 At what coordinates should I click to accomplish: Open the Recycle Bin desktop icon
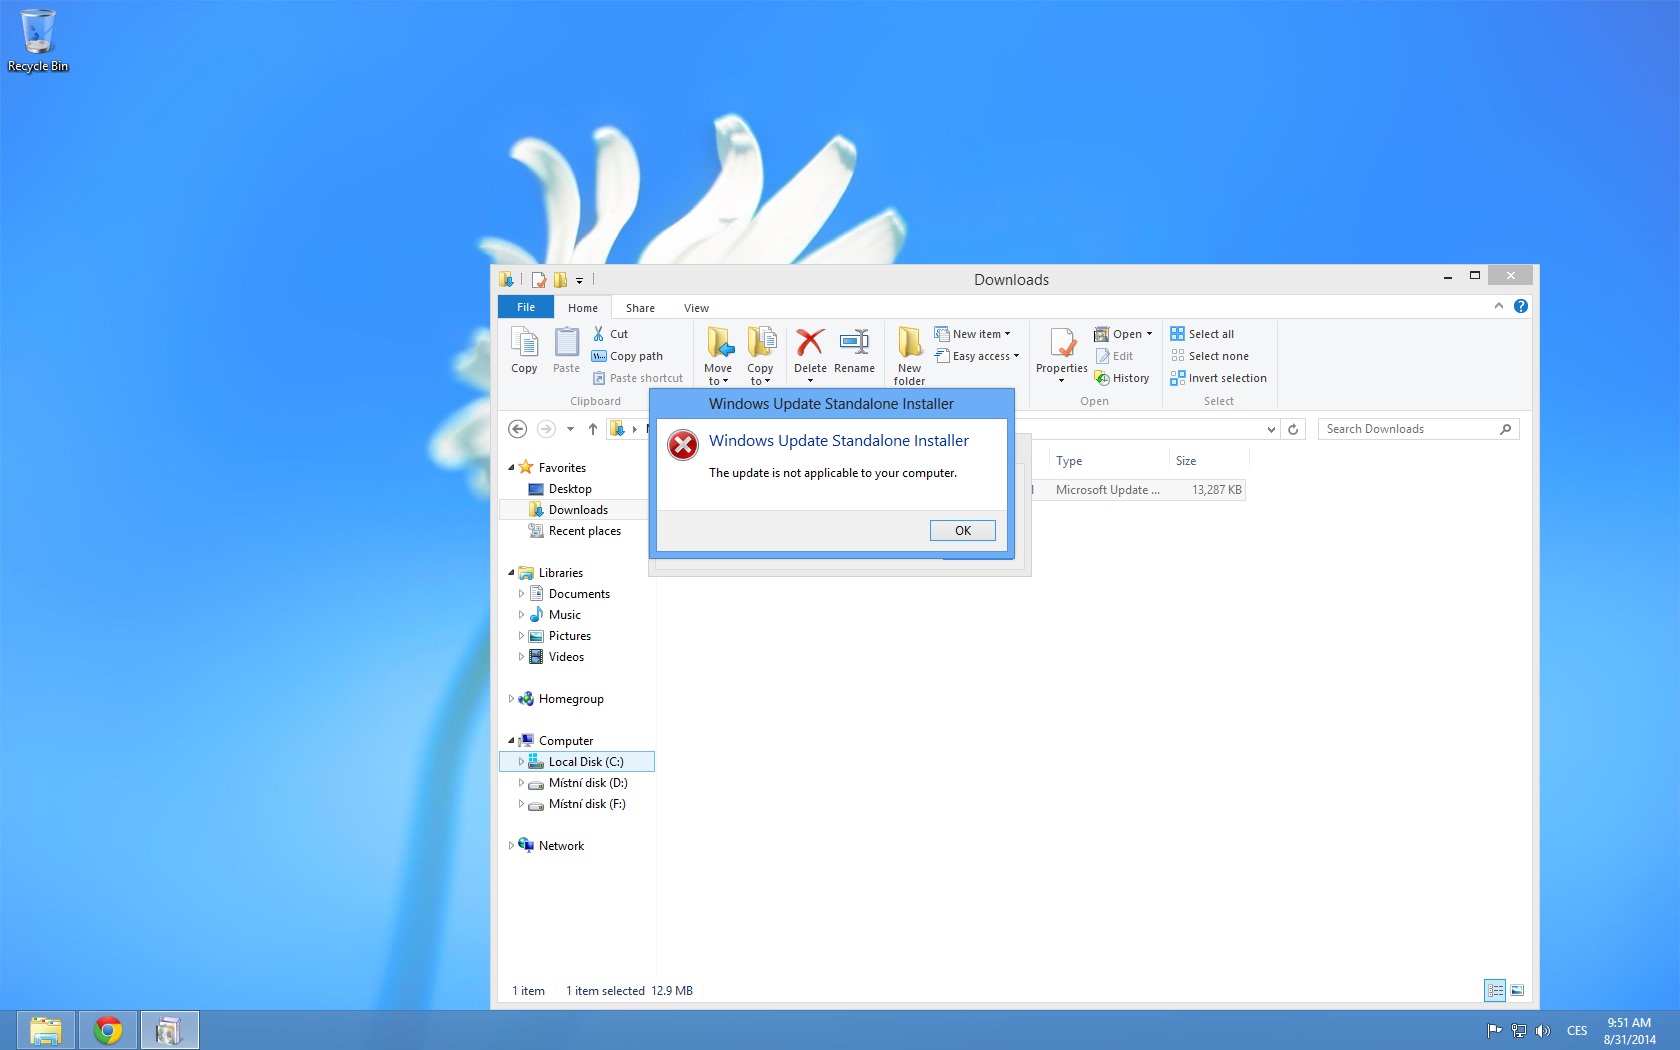pyautogui.click(x=38, y=41)
